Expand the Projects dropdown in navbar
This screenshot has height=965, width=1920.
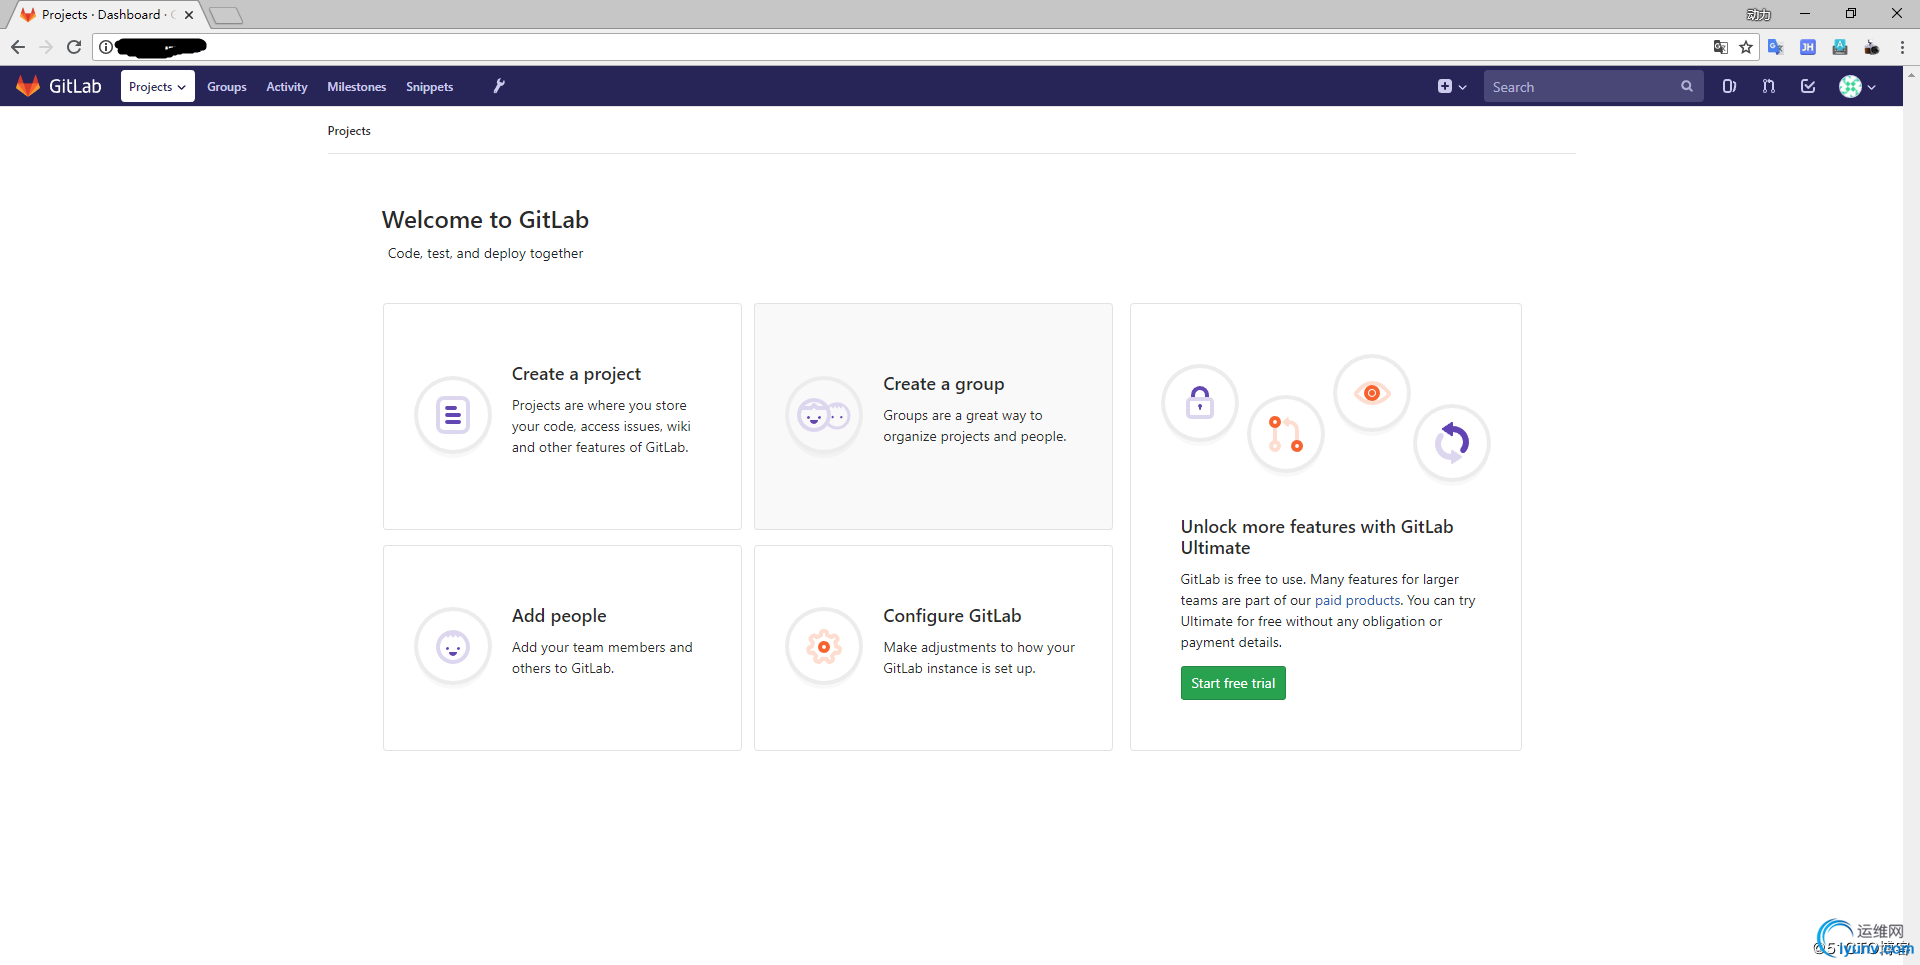coord(158,87)
